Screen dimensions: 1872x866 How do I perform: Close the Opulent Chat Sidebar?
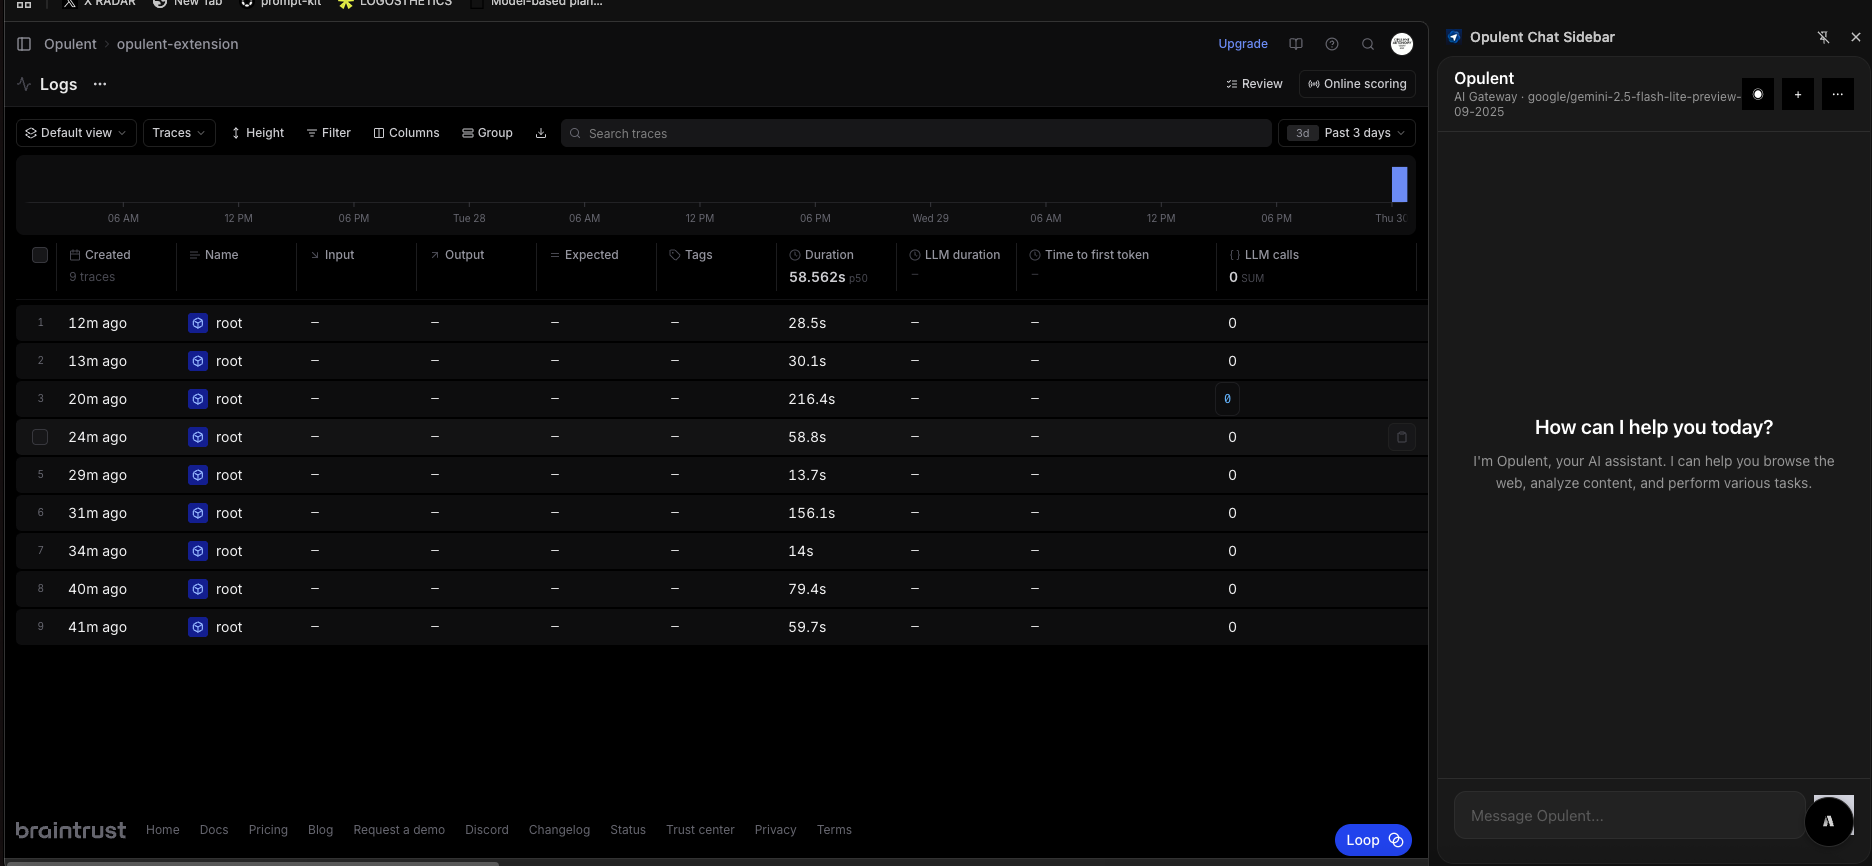pos(1855,37)
